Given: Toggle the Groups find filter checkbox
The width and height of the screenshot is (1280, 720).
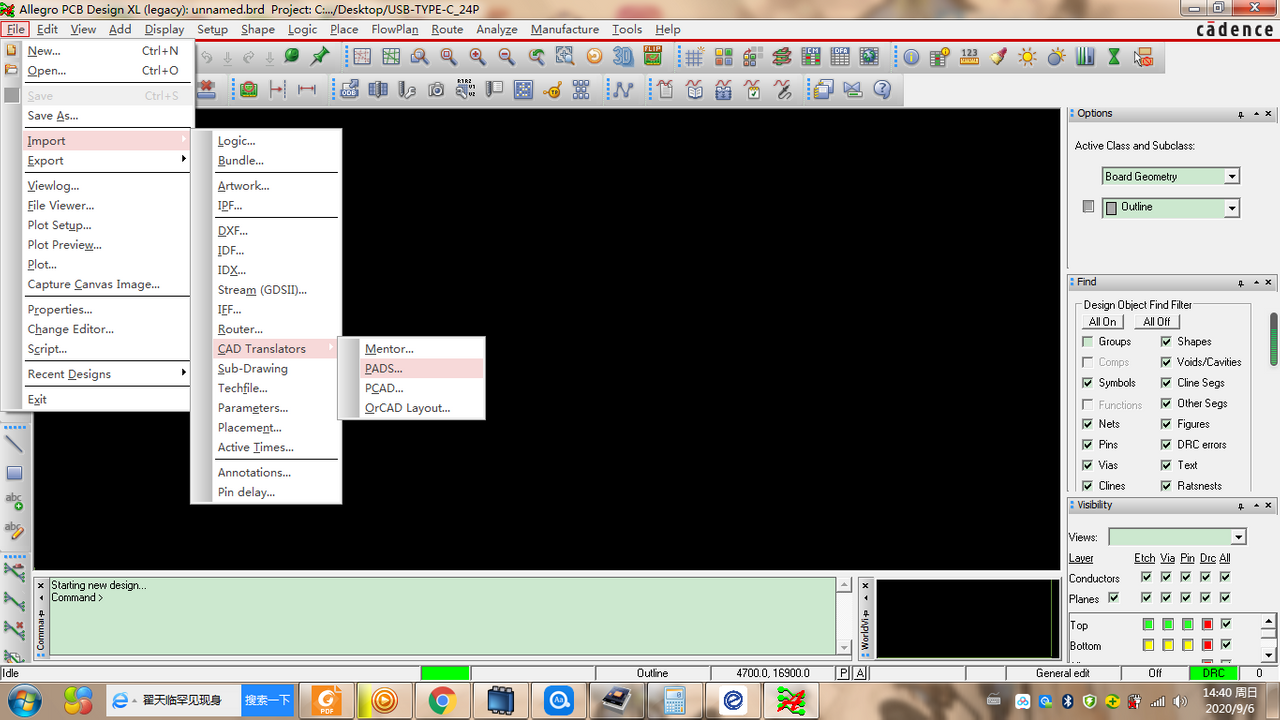Looking at the screenshot, I should click(x=1088, y=342).
